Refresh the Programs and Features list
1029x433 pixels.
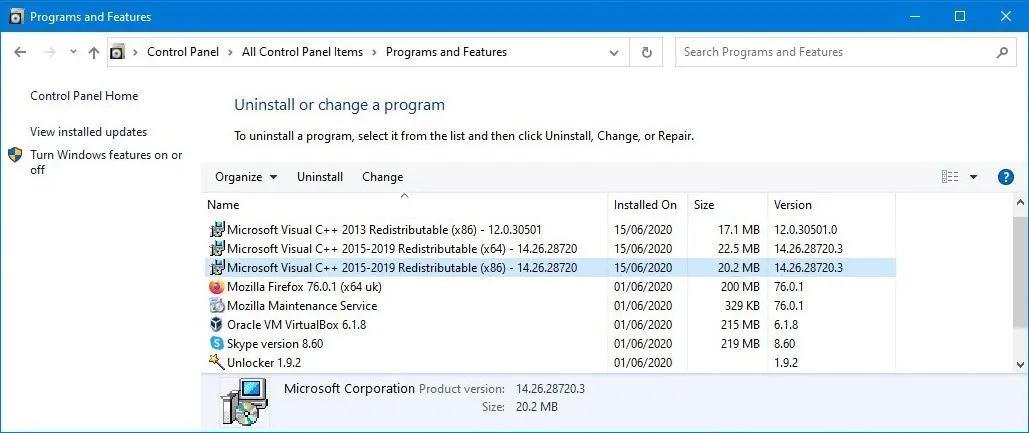646,52
